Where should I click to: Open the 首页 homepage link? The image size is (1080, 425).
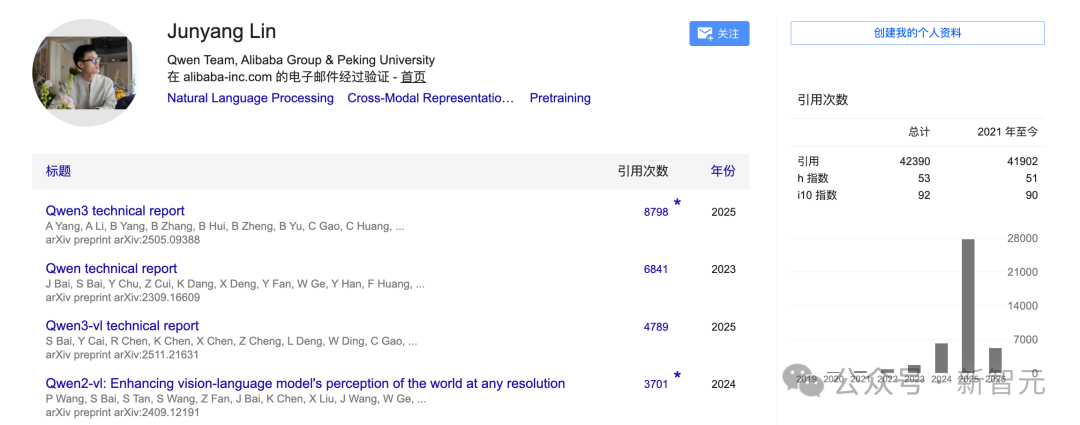click(413, 77)
